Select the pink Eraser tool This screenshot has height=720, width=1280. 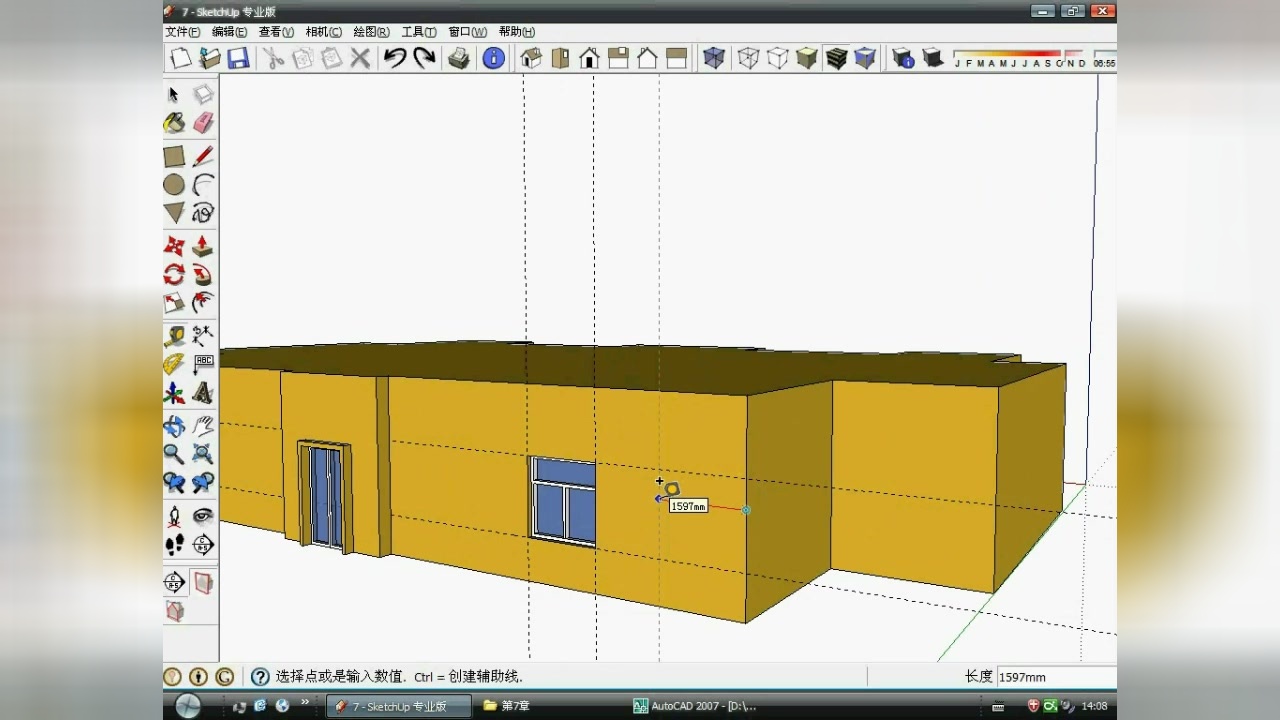(203, 123)
